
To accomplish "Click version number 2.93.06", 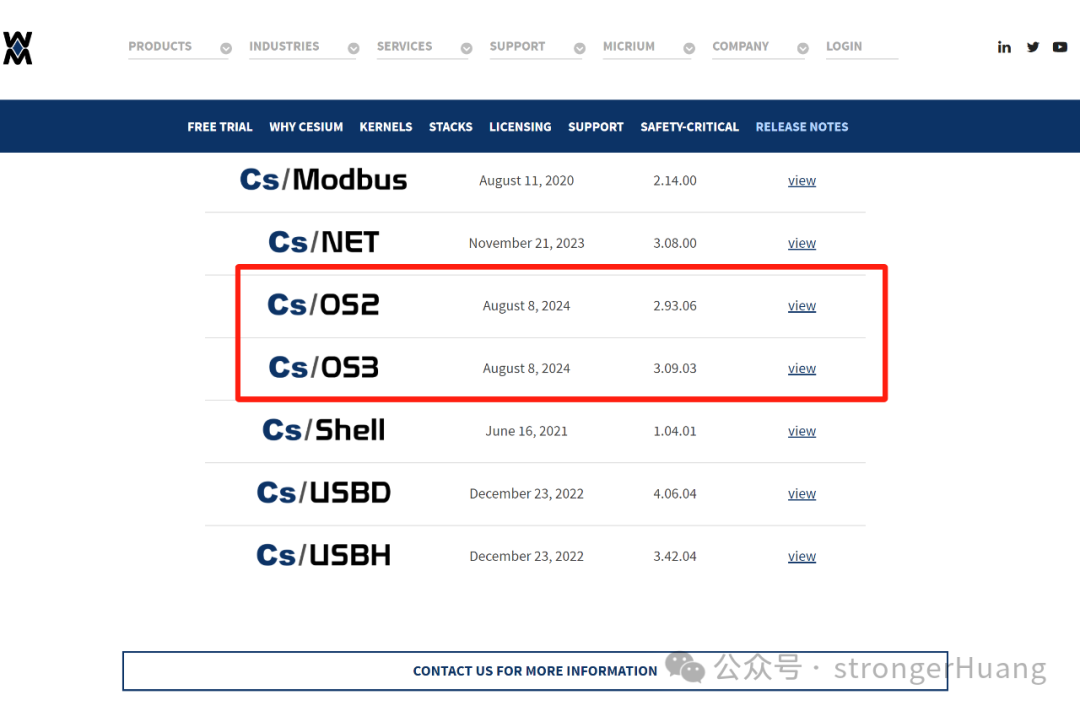I will (x=675, y=305).
